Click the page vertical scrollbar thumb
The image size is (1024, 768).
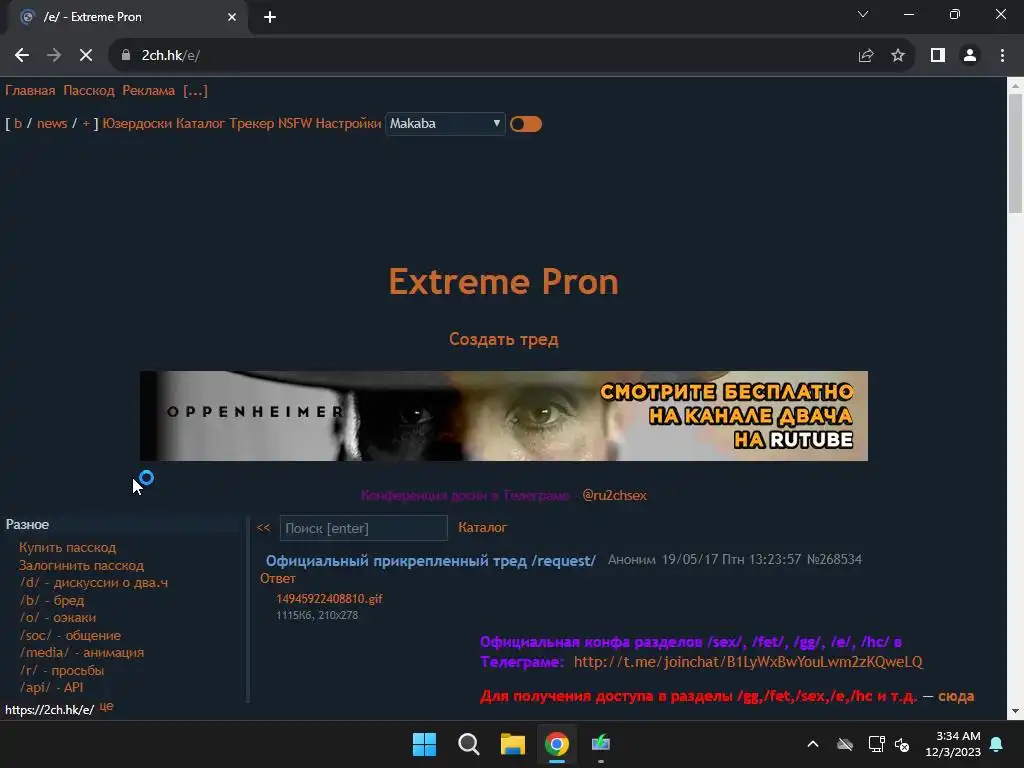(1015, 153)
